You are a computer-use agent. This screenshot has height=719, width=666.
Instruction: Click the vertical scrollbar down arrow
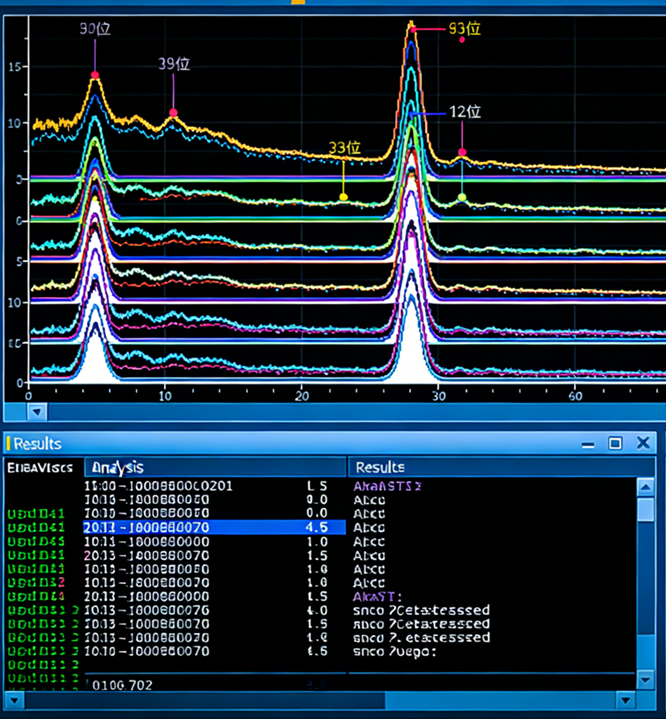(x=647, y=680)
